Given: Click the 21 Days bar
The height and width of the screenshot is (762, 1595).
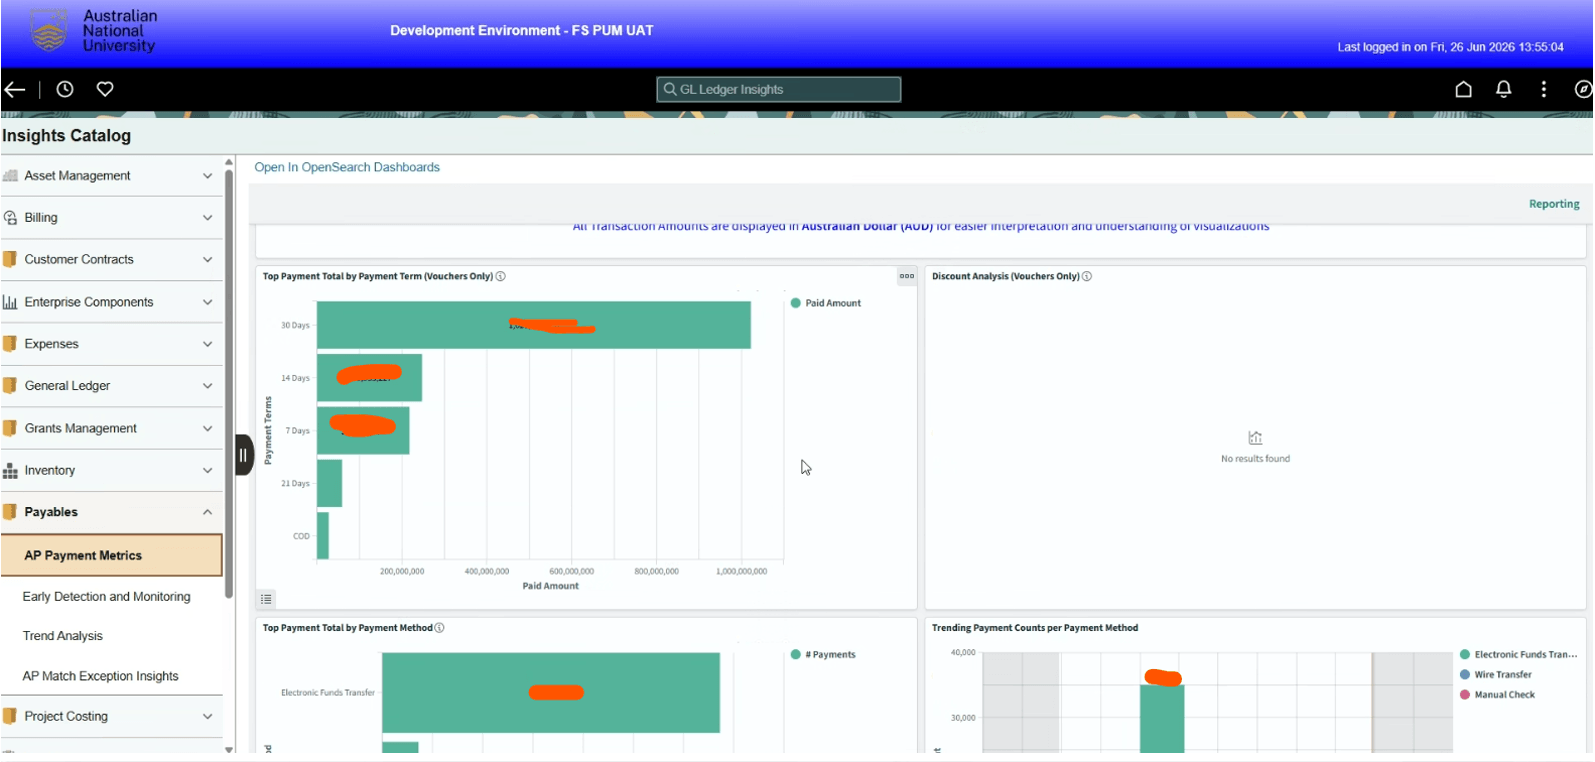Looking at the screenshot, I should 329,483.
